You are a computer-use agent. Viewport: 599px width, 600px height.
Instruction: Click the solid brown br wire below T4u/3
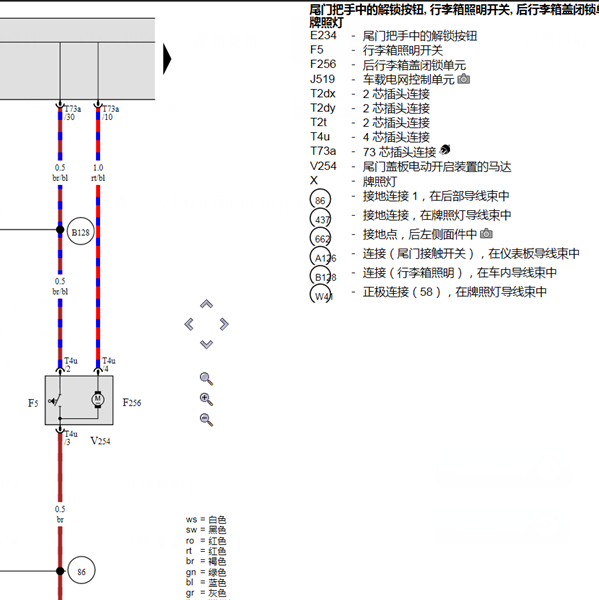pos(60,467)
